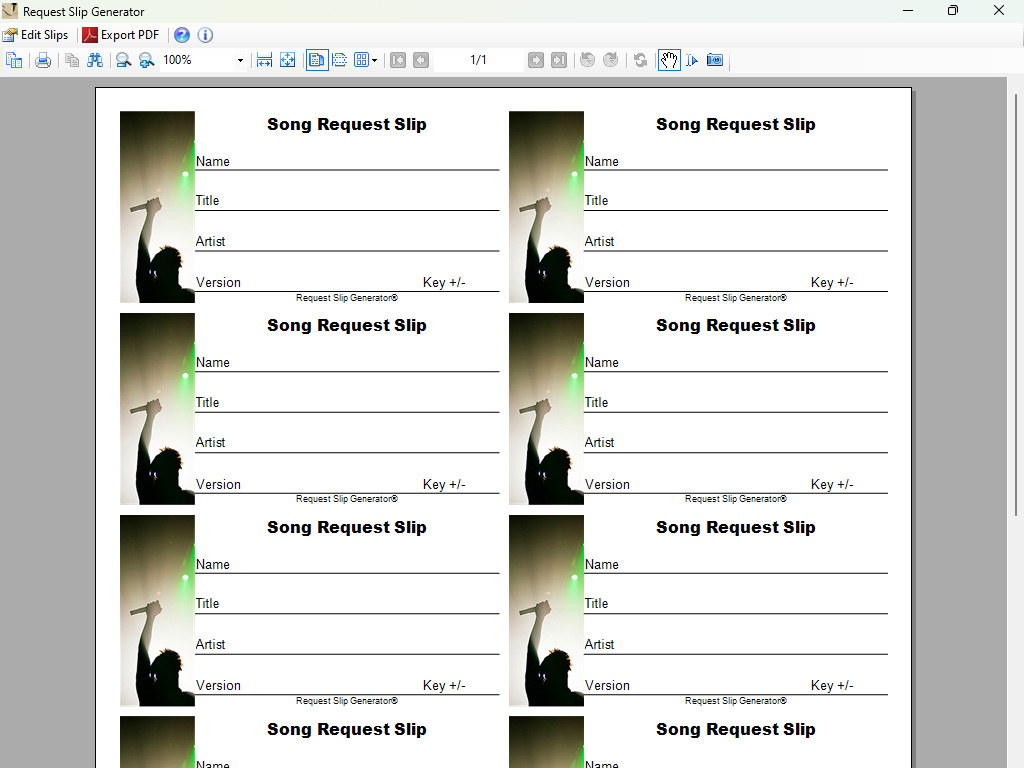The height and width of the screenshot is (768, 1024).
Task: Toggle single page view mode
Action: pyautogui.click(x=316, y=60)
